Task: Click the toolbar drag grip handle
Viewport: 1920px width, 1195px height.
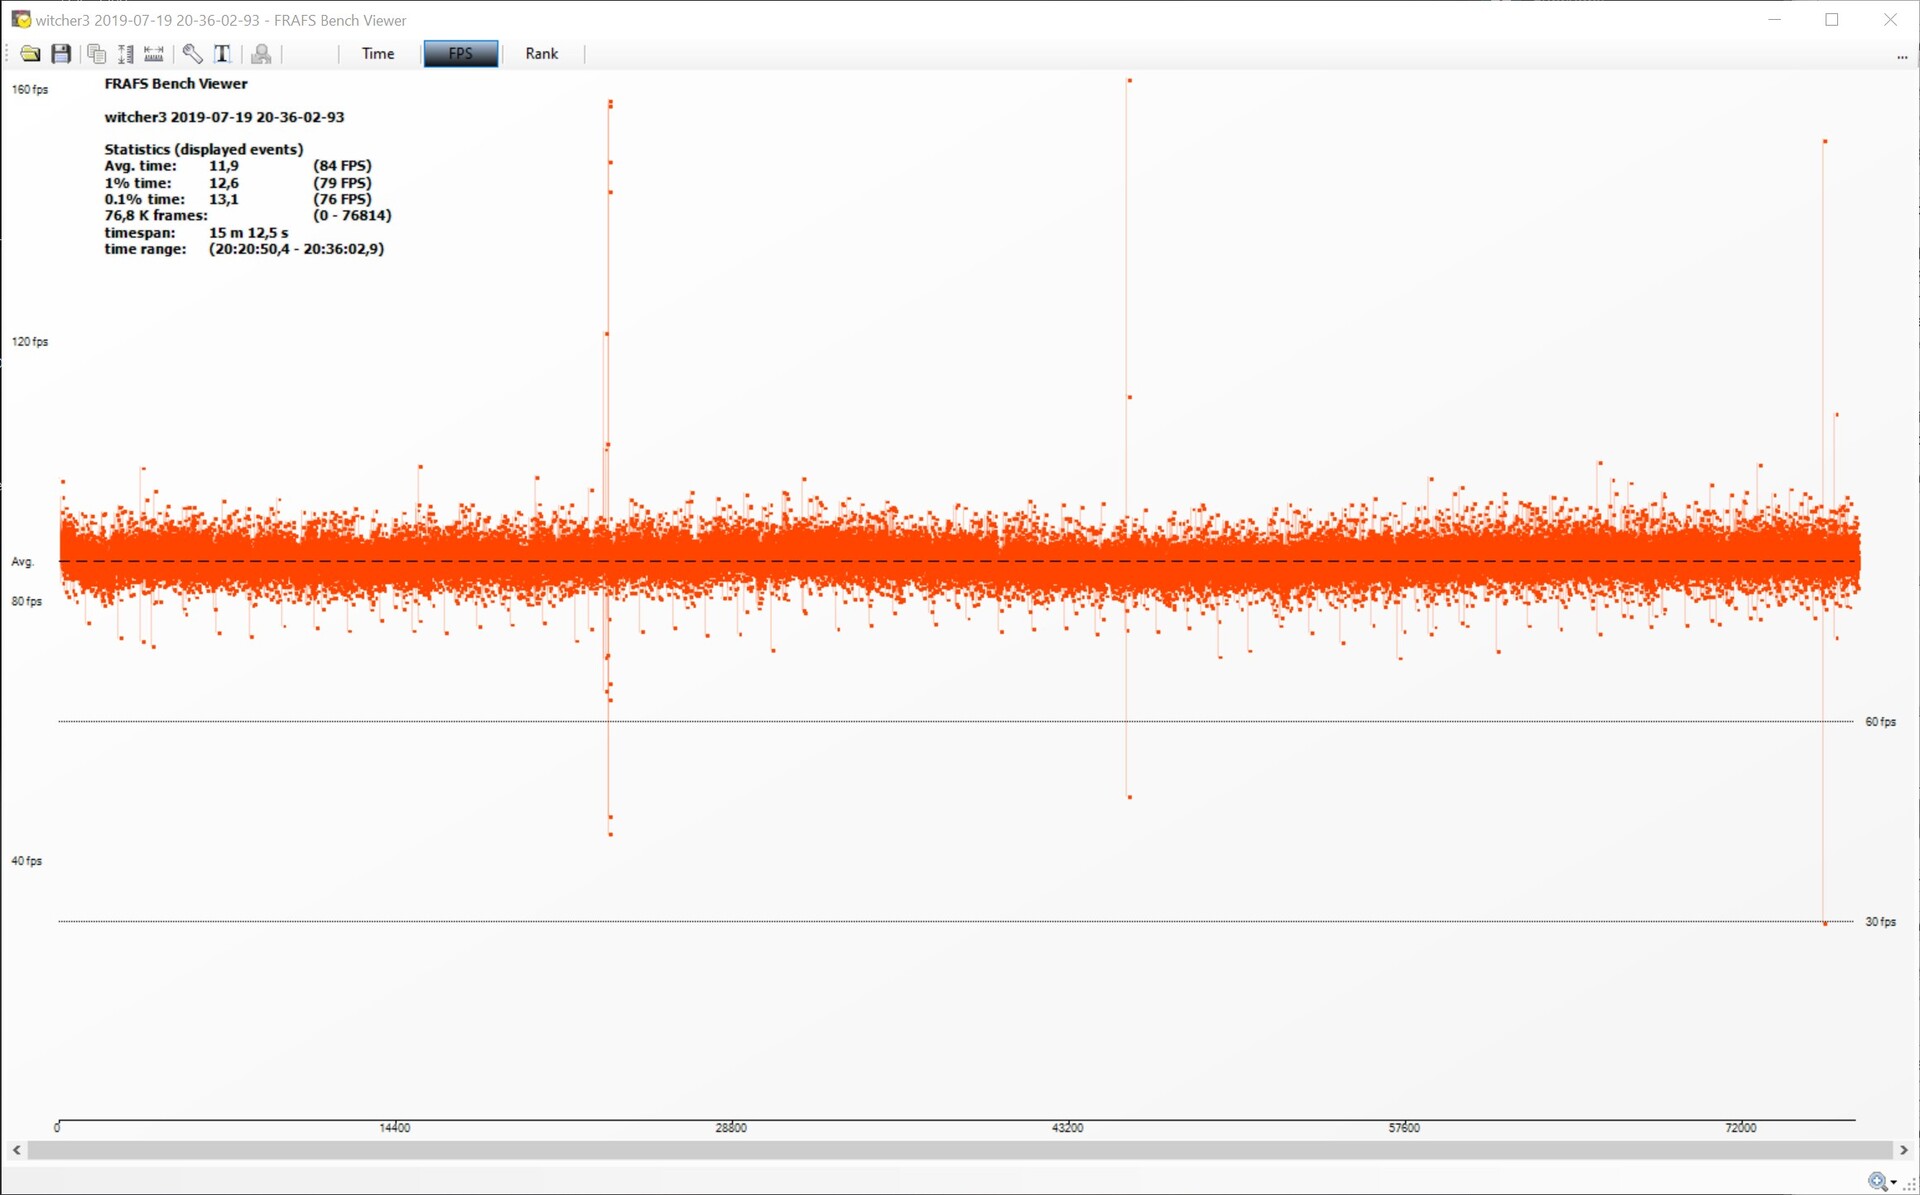Action: (8, 54)
